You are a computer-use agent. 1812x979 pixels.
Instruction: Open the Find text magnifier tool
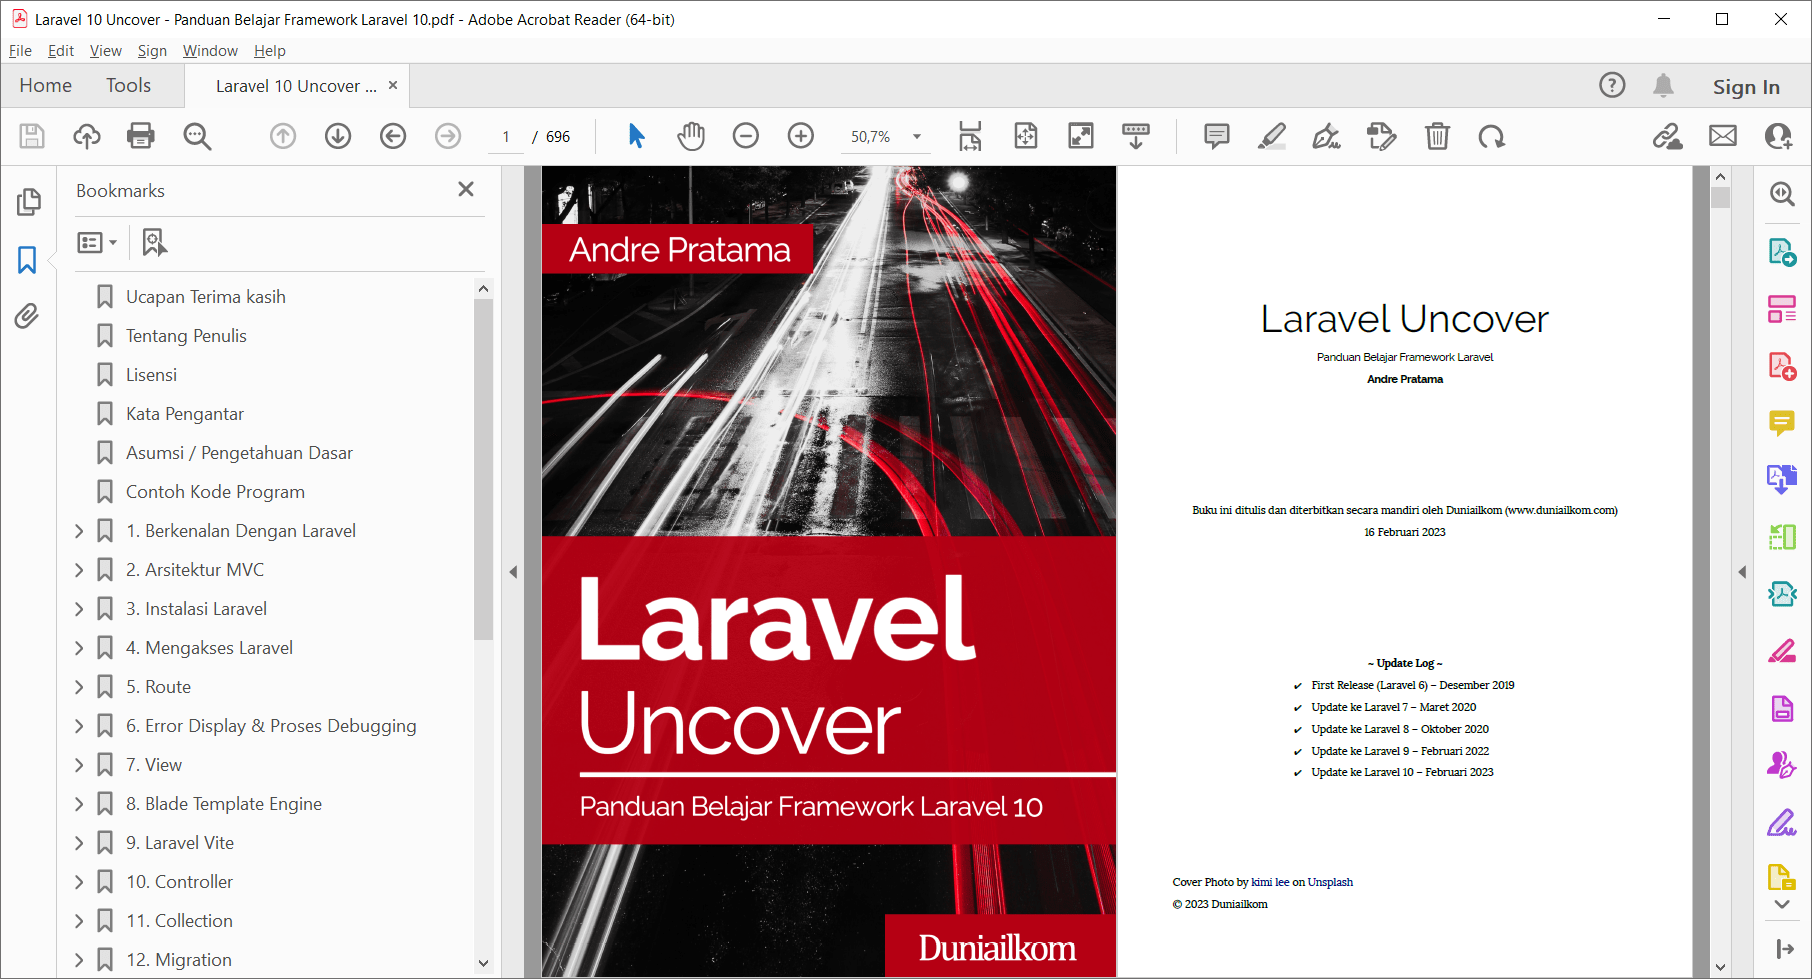tap(197, 136)
